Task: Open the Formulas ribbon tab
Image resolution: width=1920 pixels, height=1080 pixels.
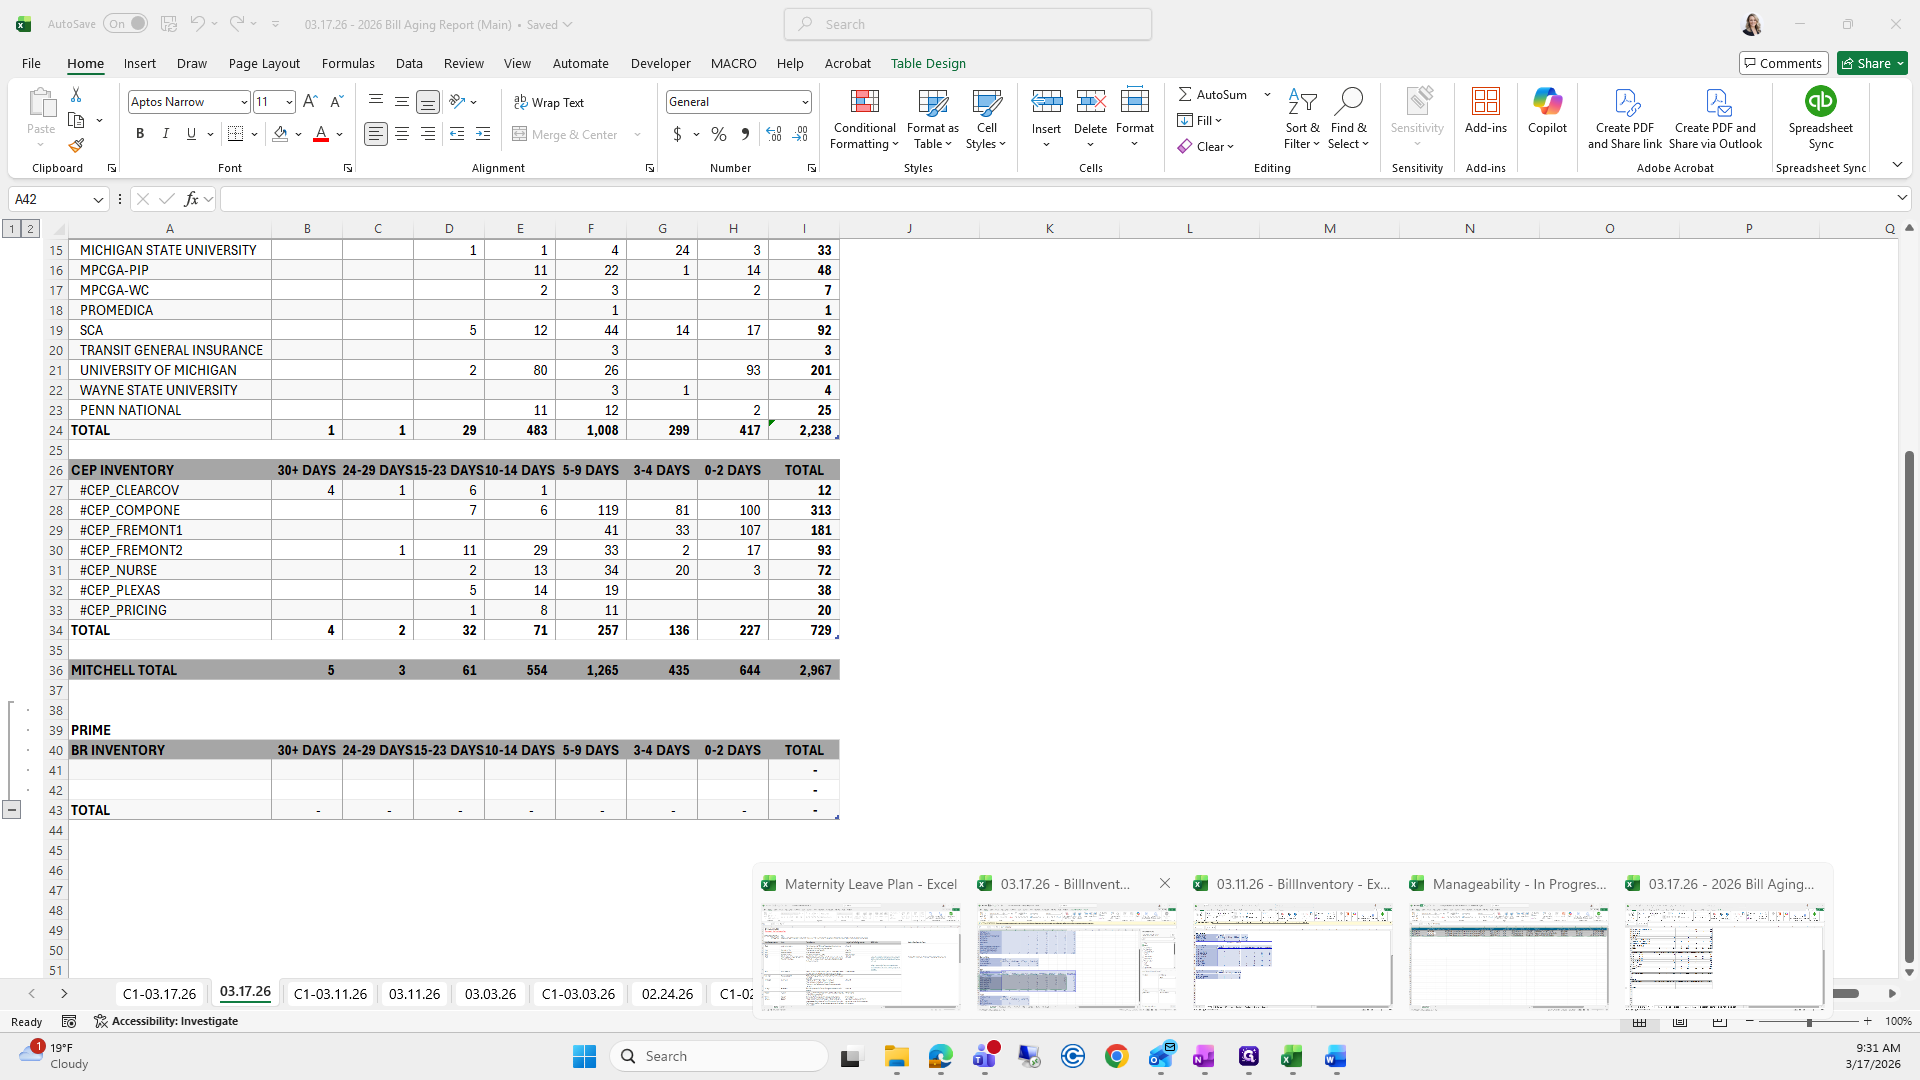Action: coord(348,63)
